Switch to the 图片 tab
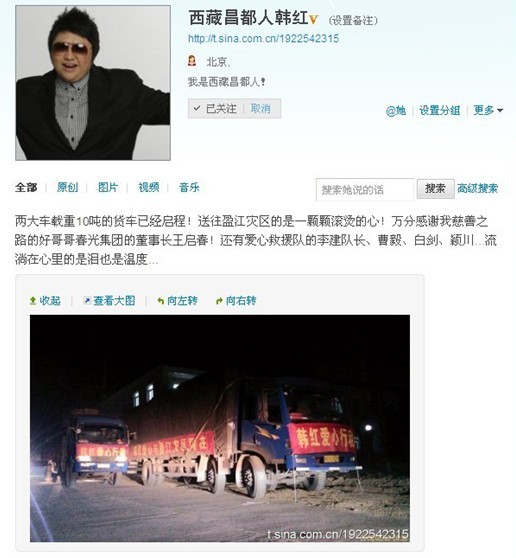The width and height of the screenshot is (516, 558). pos(108,187)
